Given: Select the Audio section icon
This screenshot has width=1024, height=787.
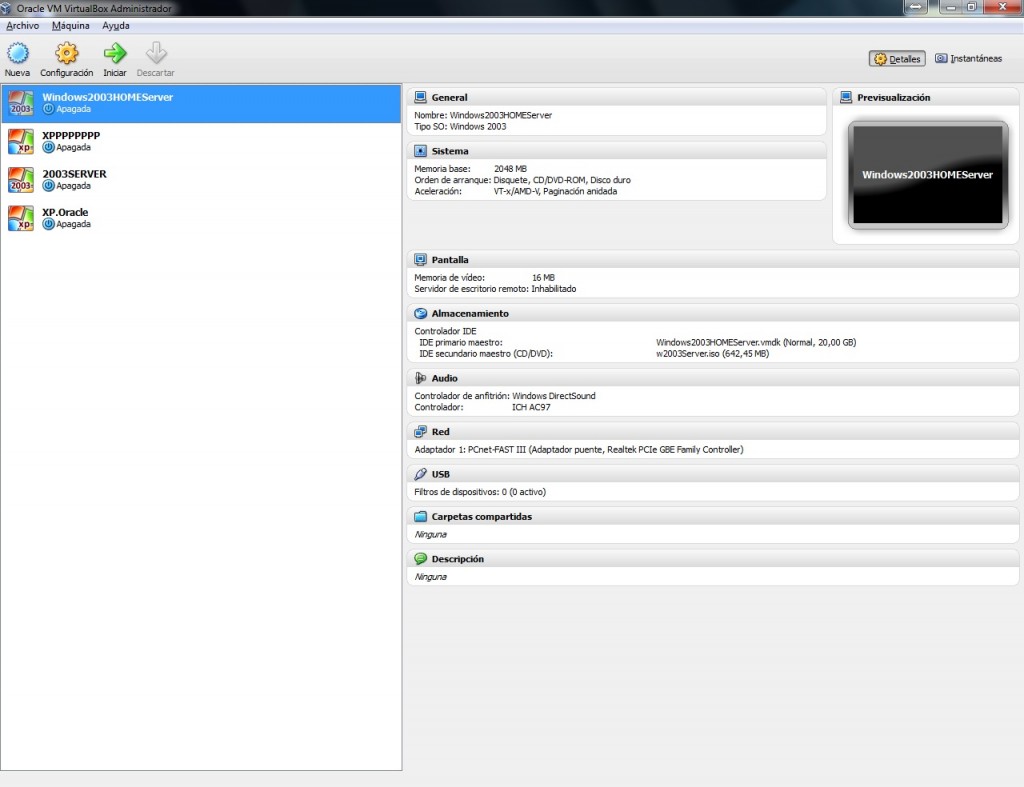Looking at the screenshot, I should (x=419, y=378).
